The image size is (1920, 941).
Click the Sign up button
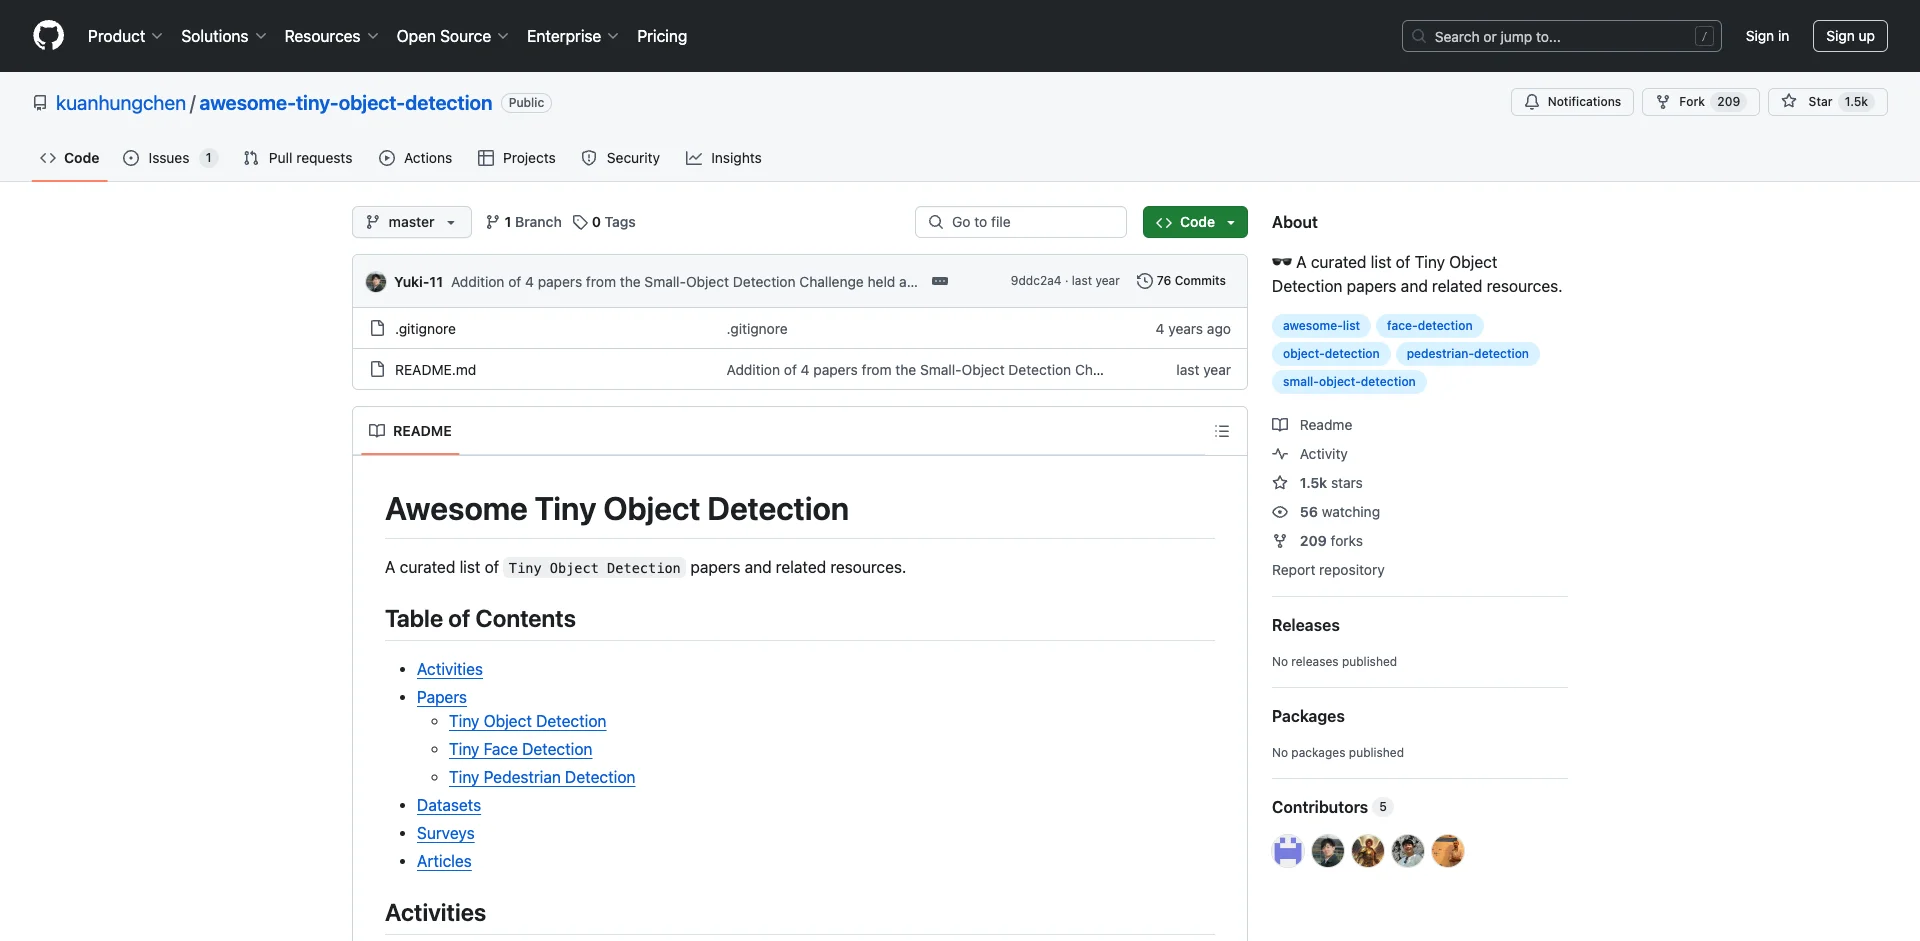[x=1850, y=36]
